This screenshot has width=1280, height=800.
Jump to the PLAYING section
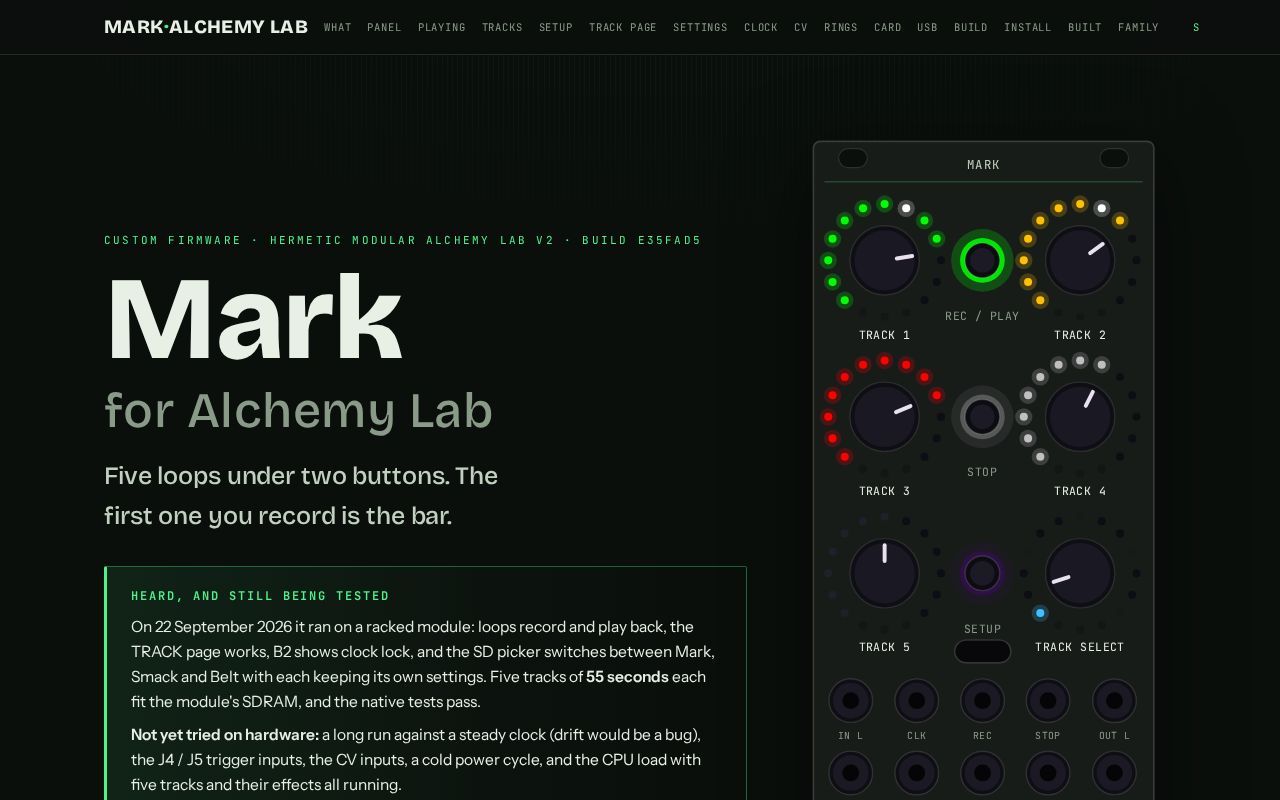[x=442, y=28]
